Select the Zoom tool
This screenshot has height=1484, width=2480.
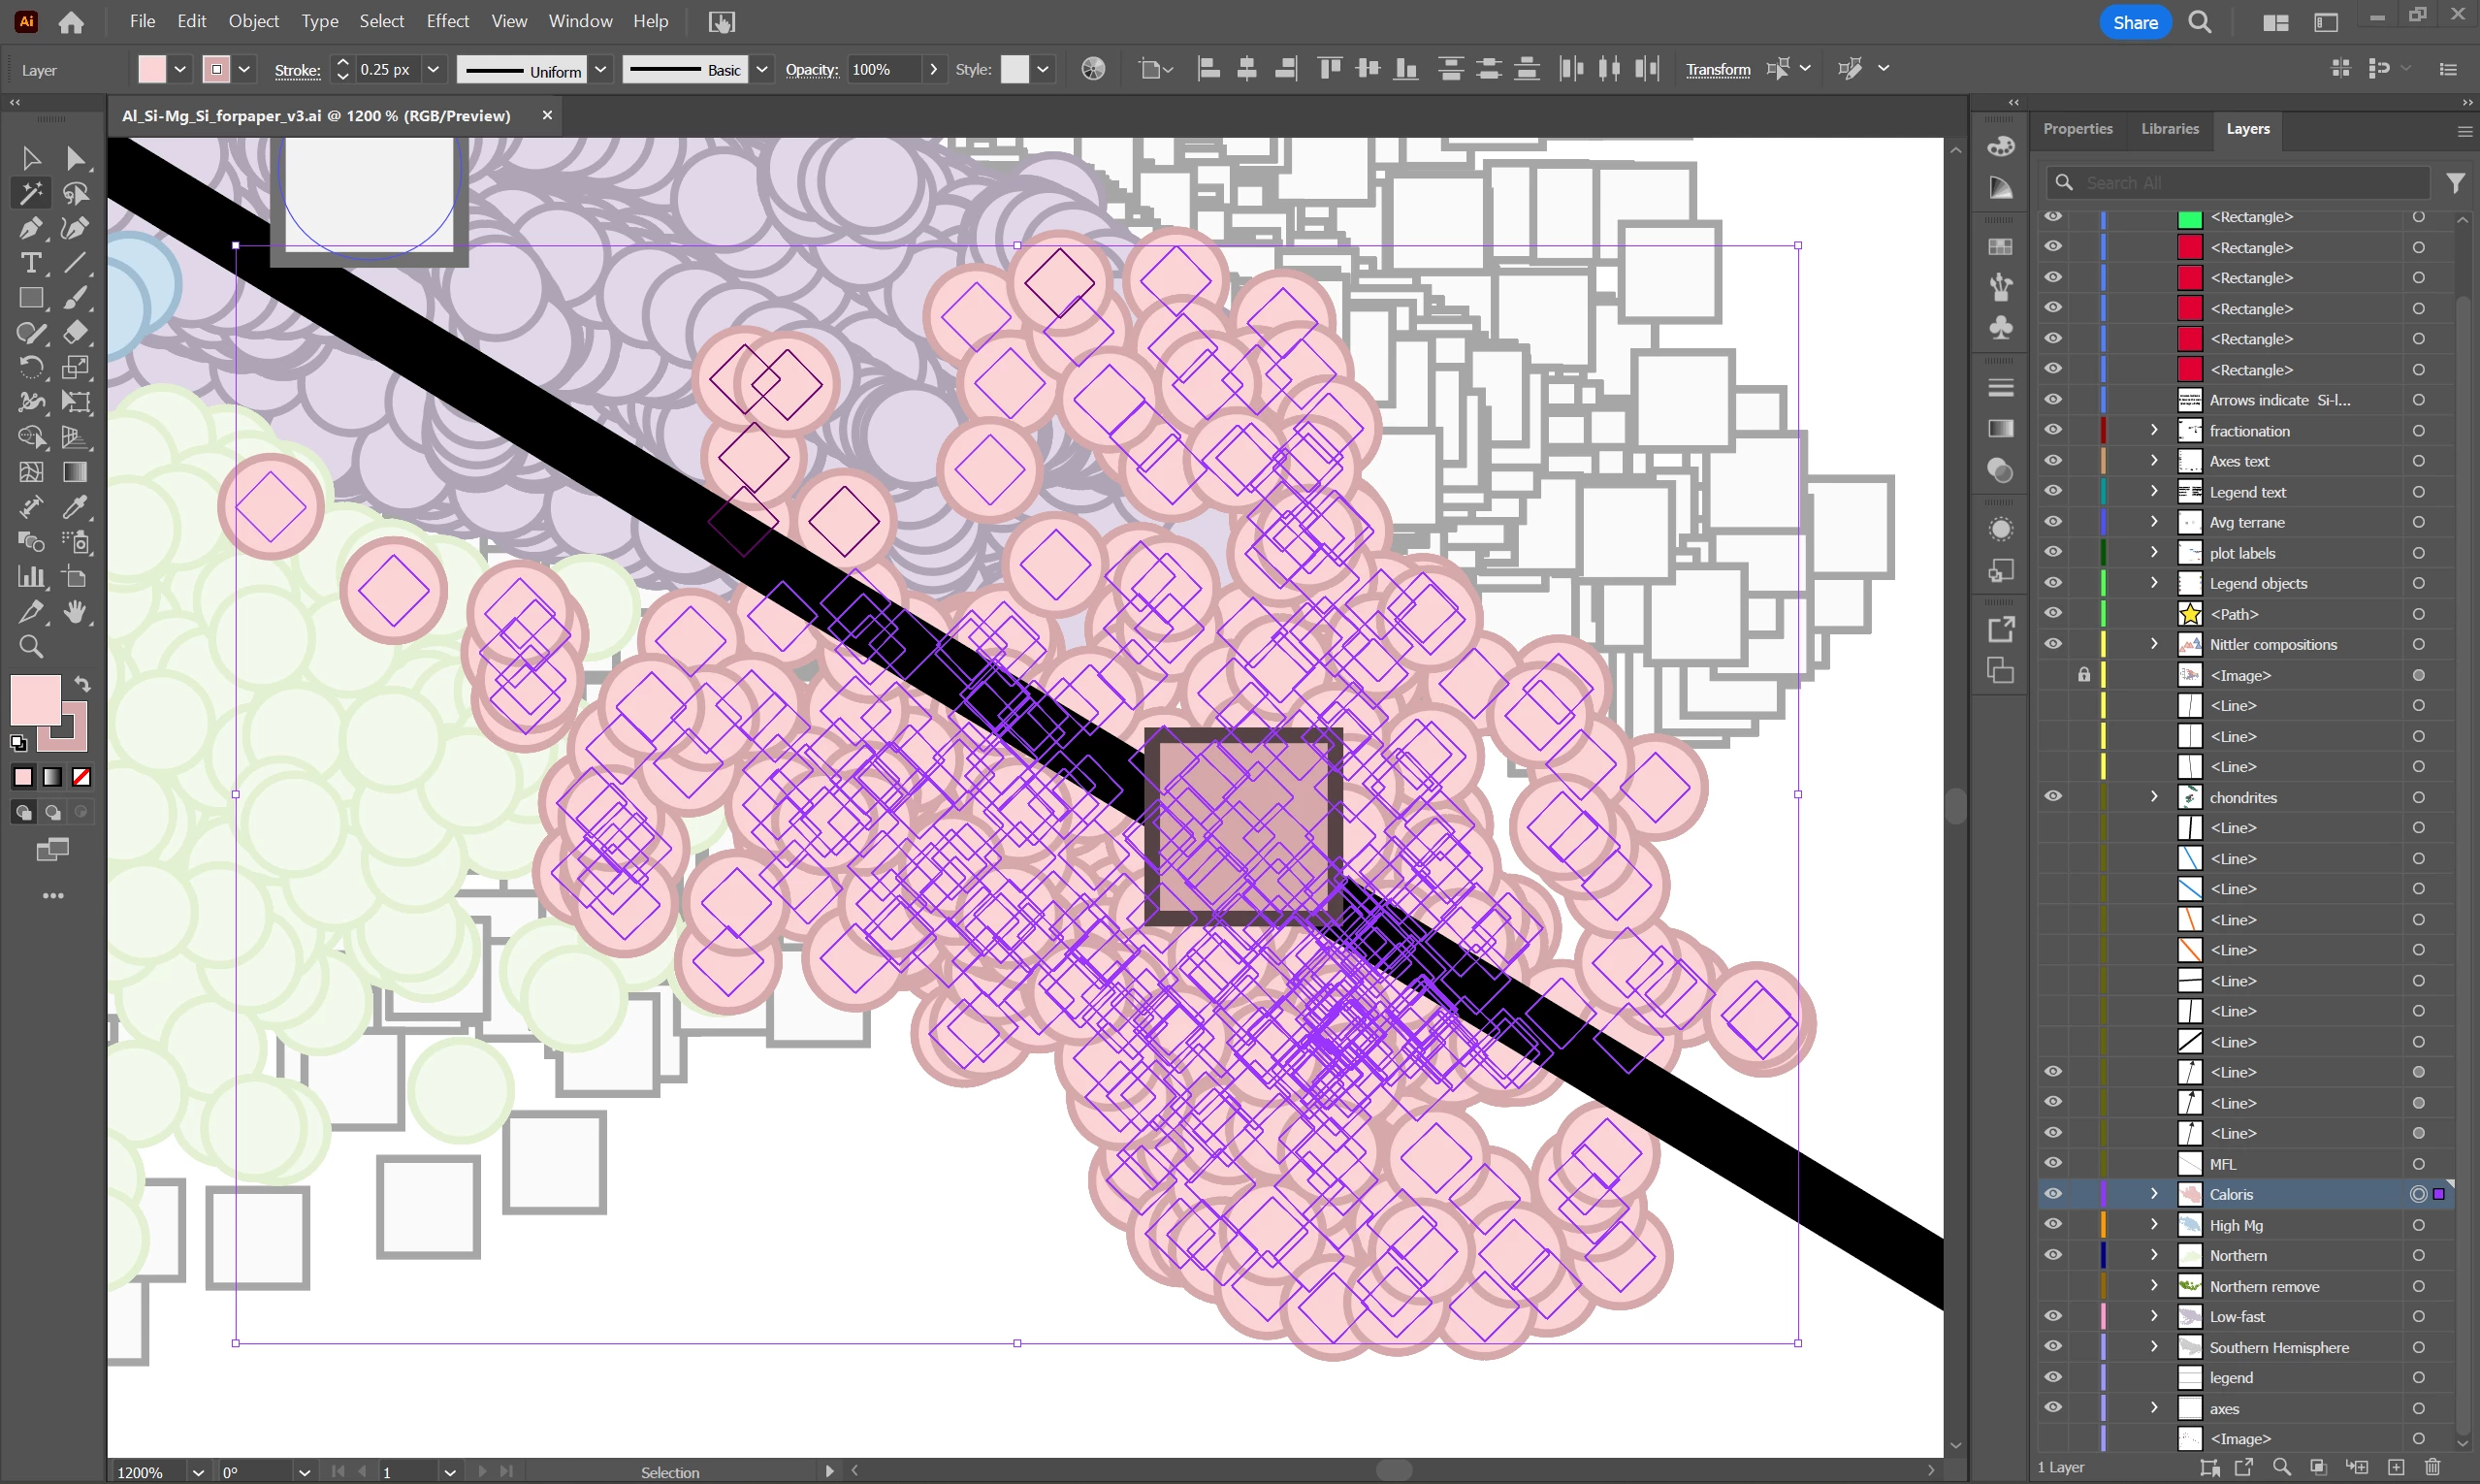click(30, 647)
